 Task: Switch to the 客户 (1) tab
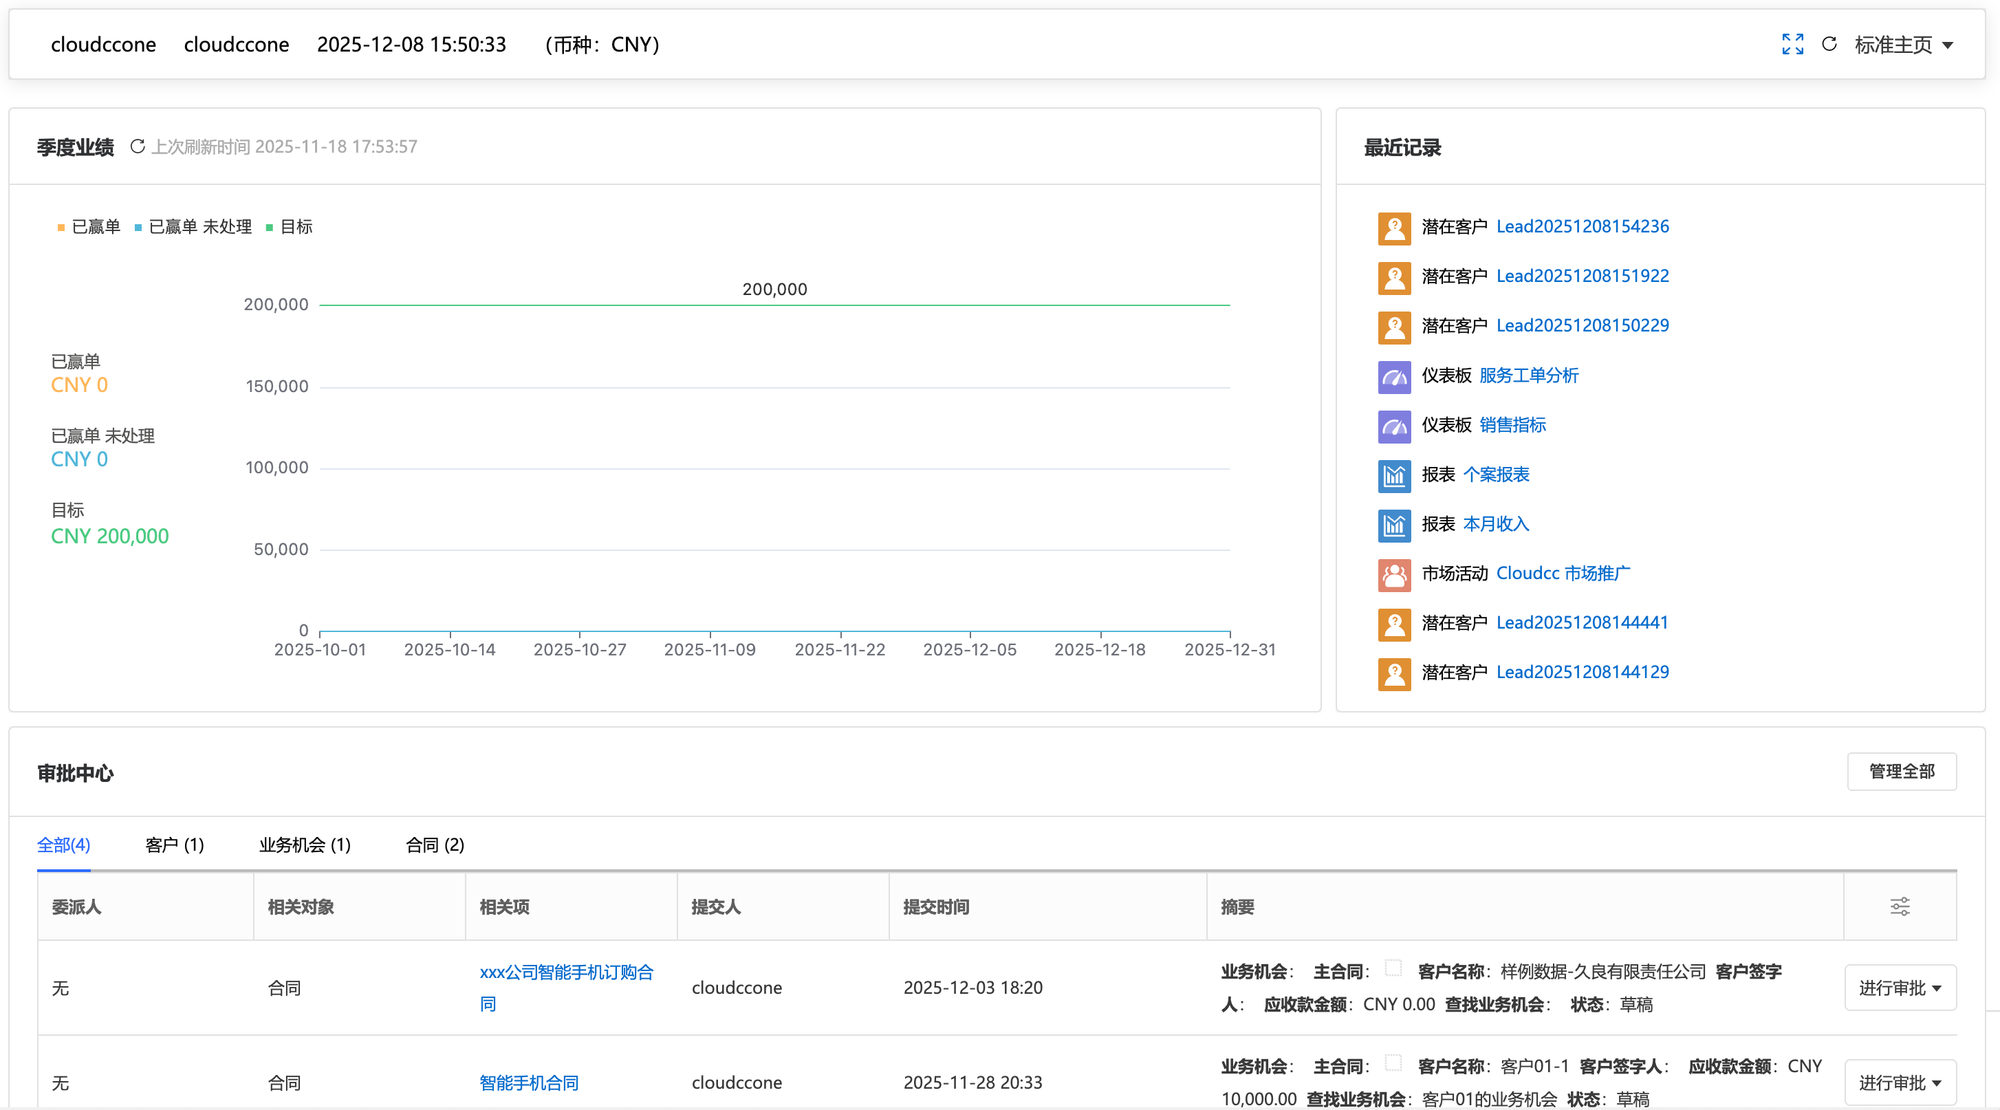[174, 845]
